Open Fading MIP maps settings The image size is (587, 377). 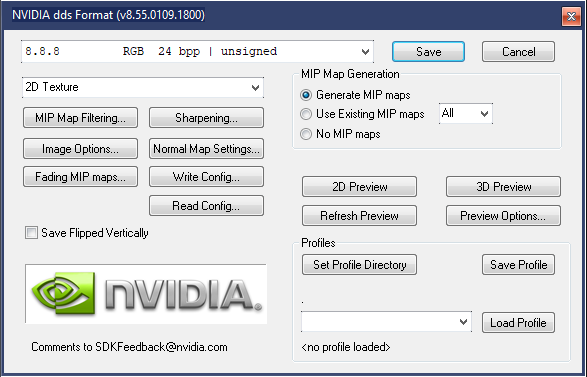click(x=80, y=177)
